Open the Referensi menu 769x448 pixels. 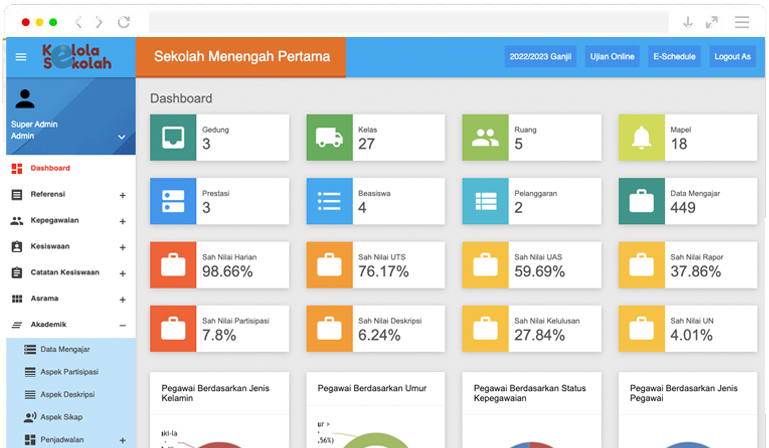pyautogui.click(x=48, y=194)
